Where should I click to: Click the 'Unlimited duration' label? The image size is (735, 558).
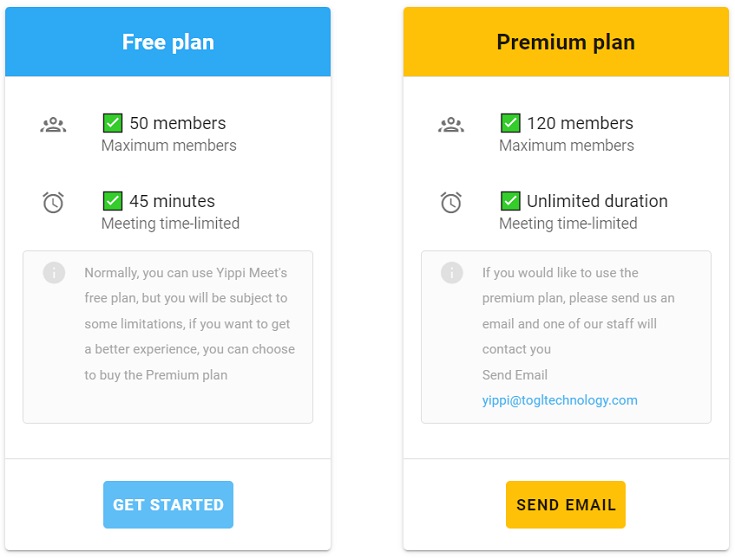click(597, 201)
